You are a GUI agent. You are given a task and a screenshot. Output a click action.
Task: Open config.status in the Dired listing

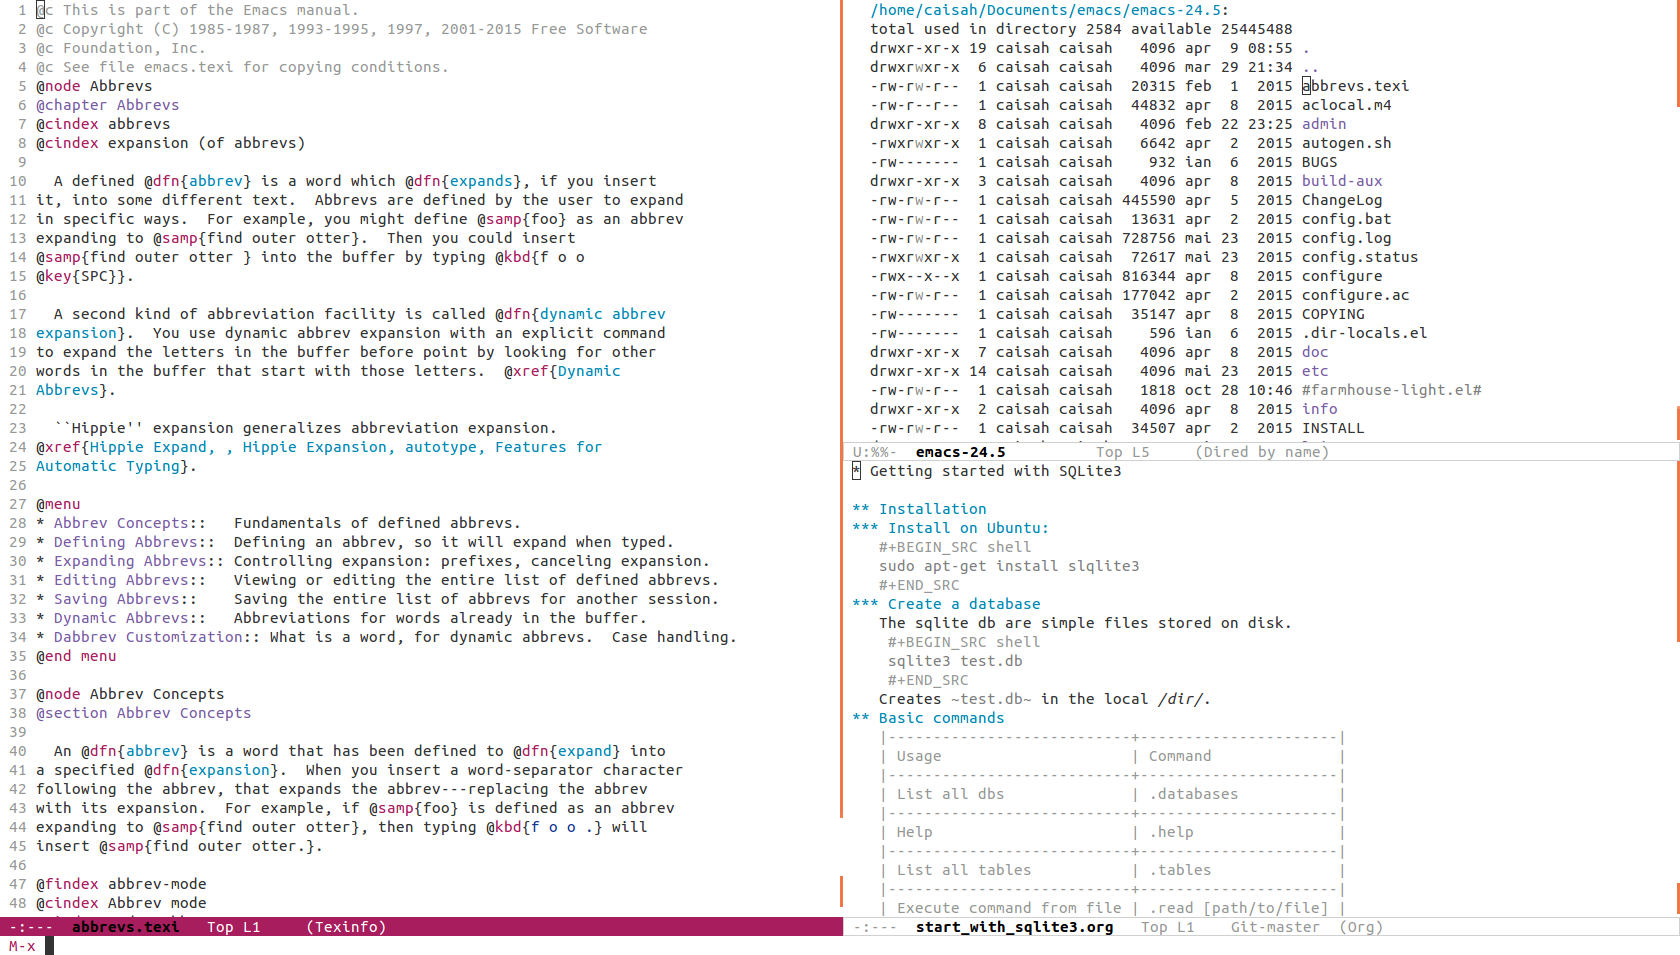[x=1360, y=257]
